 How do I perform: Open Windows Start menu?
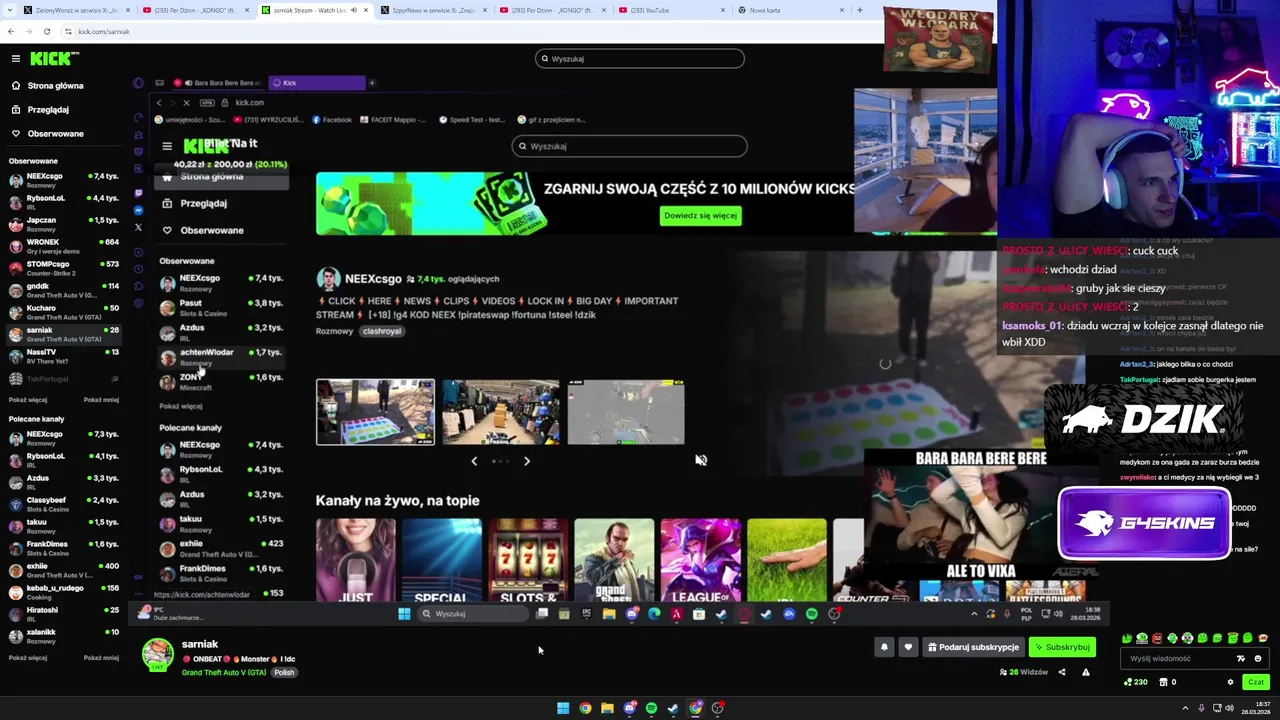[x=563, y=708]
